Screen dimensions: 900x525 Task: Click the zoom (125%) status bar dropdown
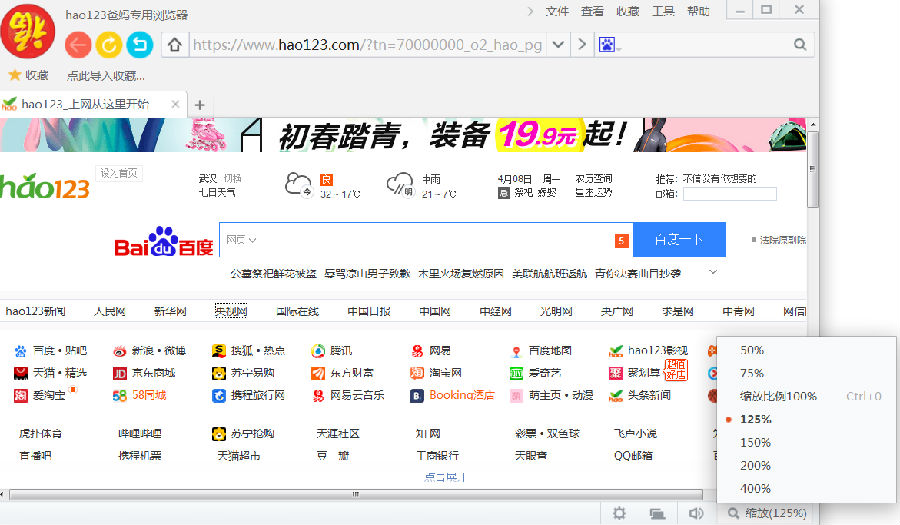(767, 513)
